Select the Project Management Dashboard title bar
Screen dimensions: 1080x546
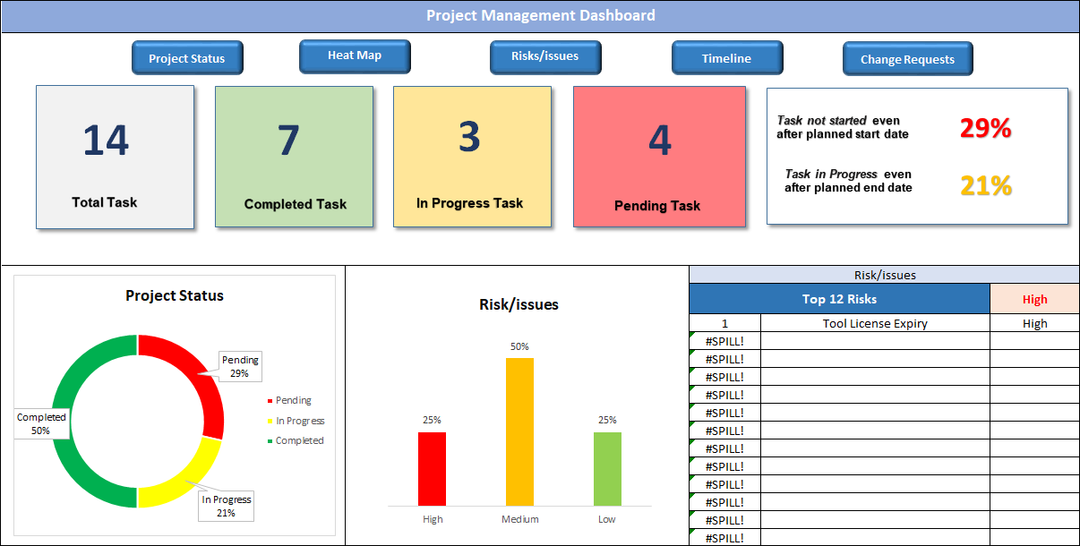pyautogui.click(x=540, y=15)
